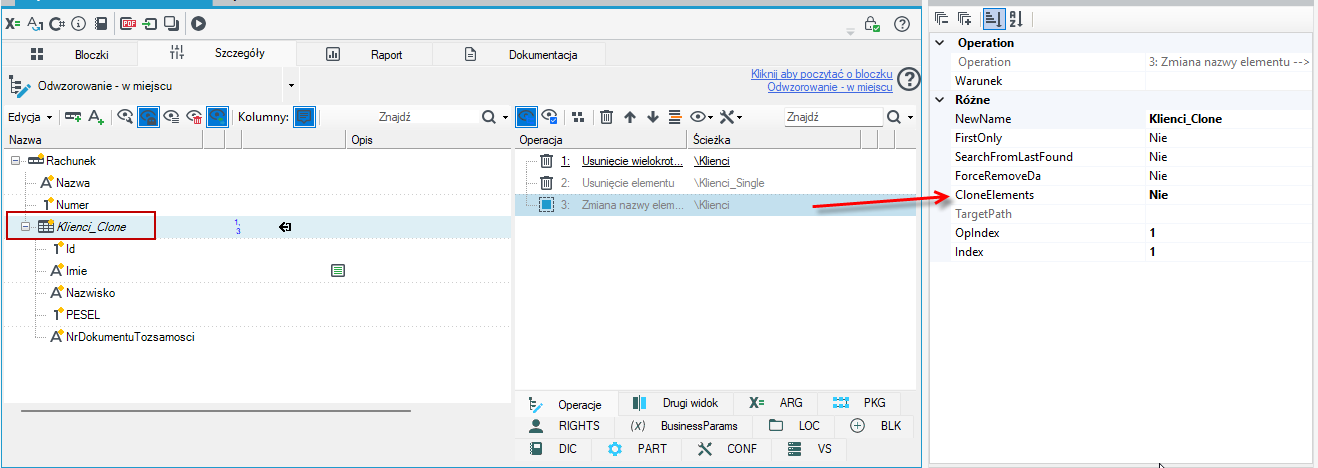Toggle the eye with lock filter button
Screen dimensions: 1318x468
pyautogui.click(x=148, y=117)
